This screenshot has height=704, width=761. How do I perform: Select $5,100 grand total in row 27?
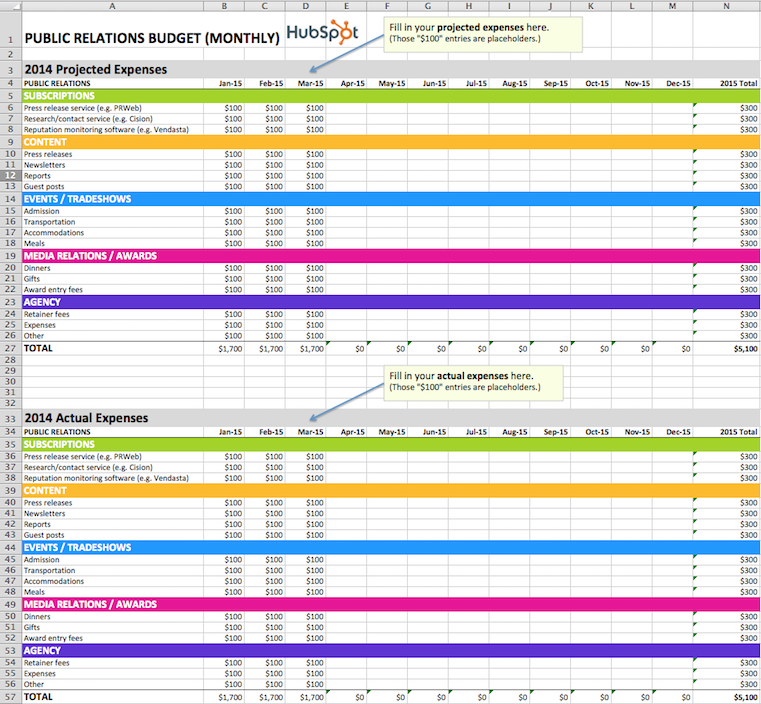(745, 348)
